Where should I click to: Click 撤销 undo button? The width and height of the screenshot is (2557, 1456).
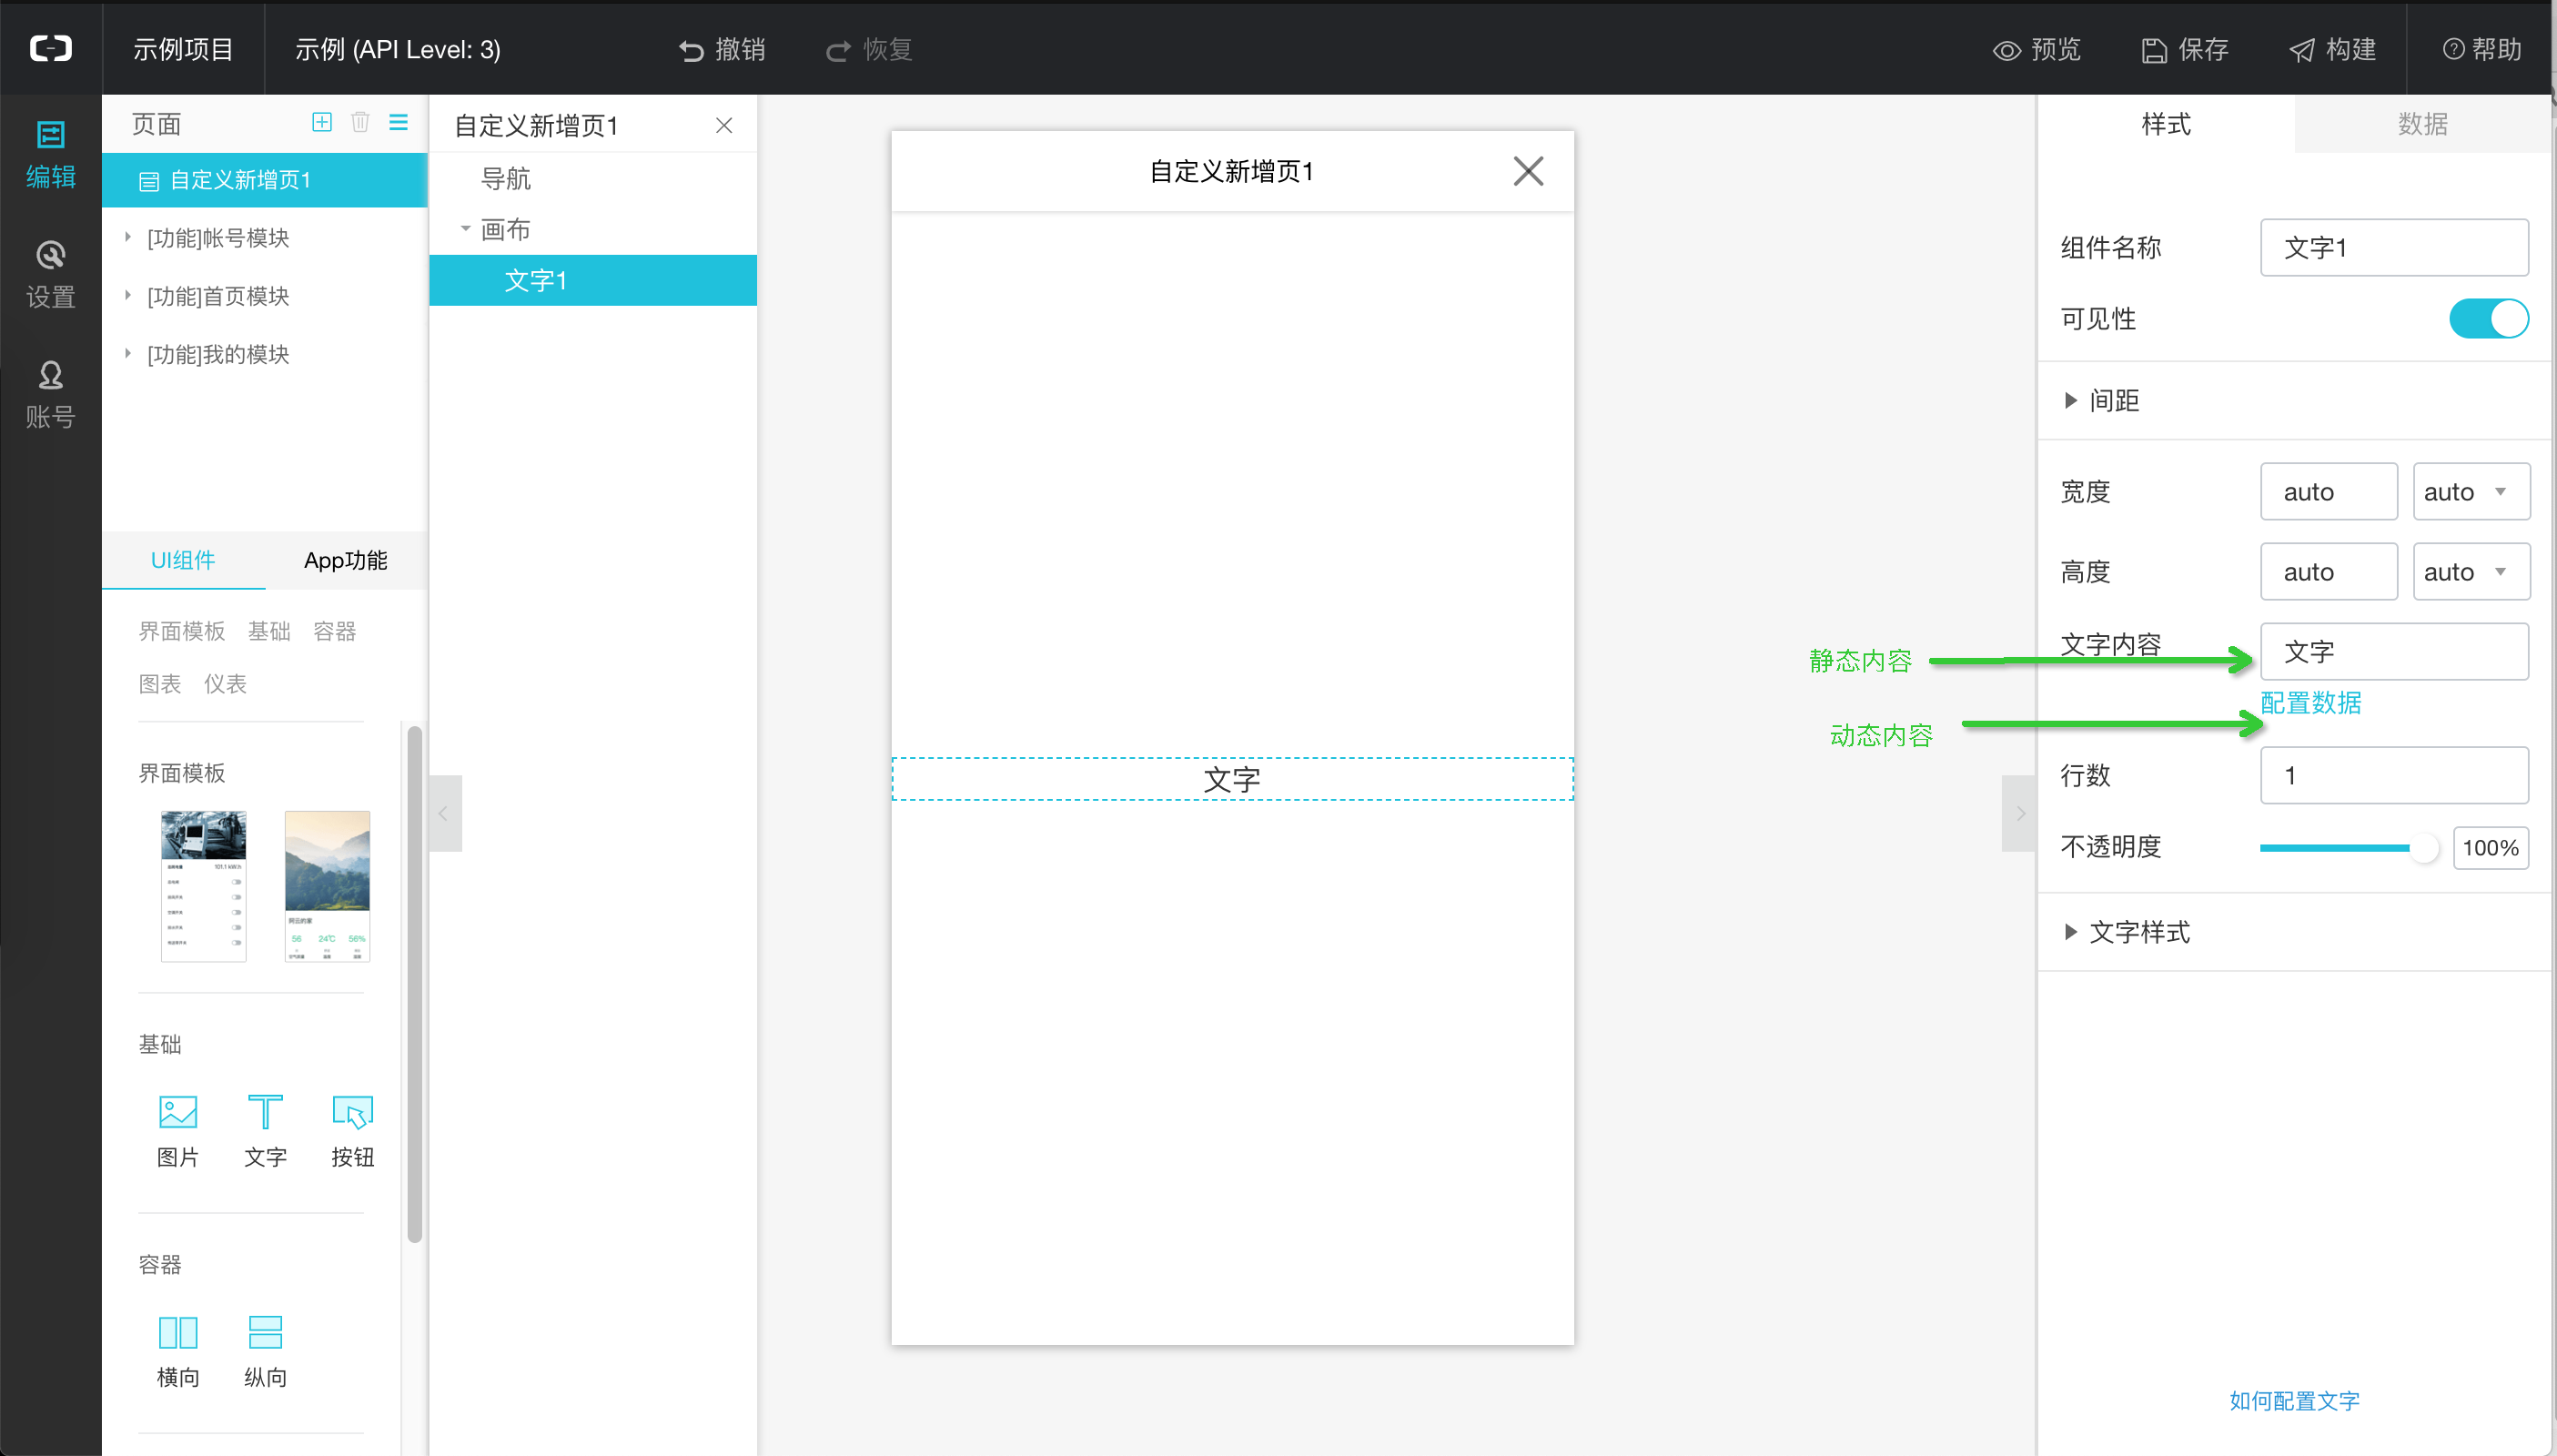(721, 49)
